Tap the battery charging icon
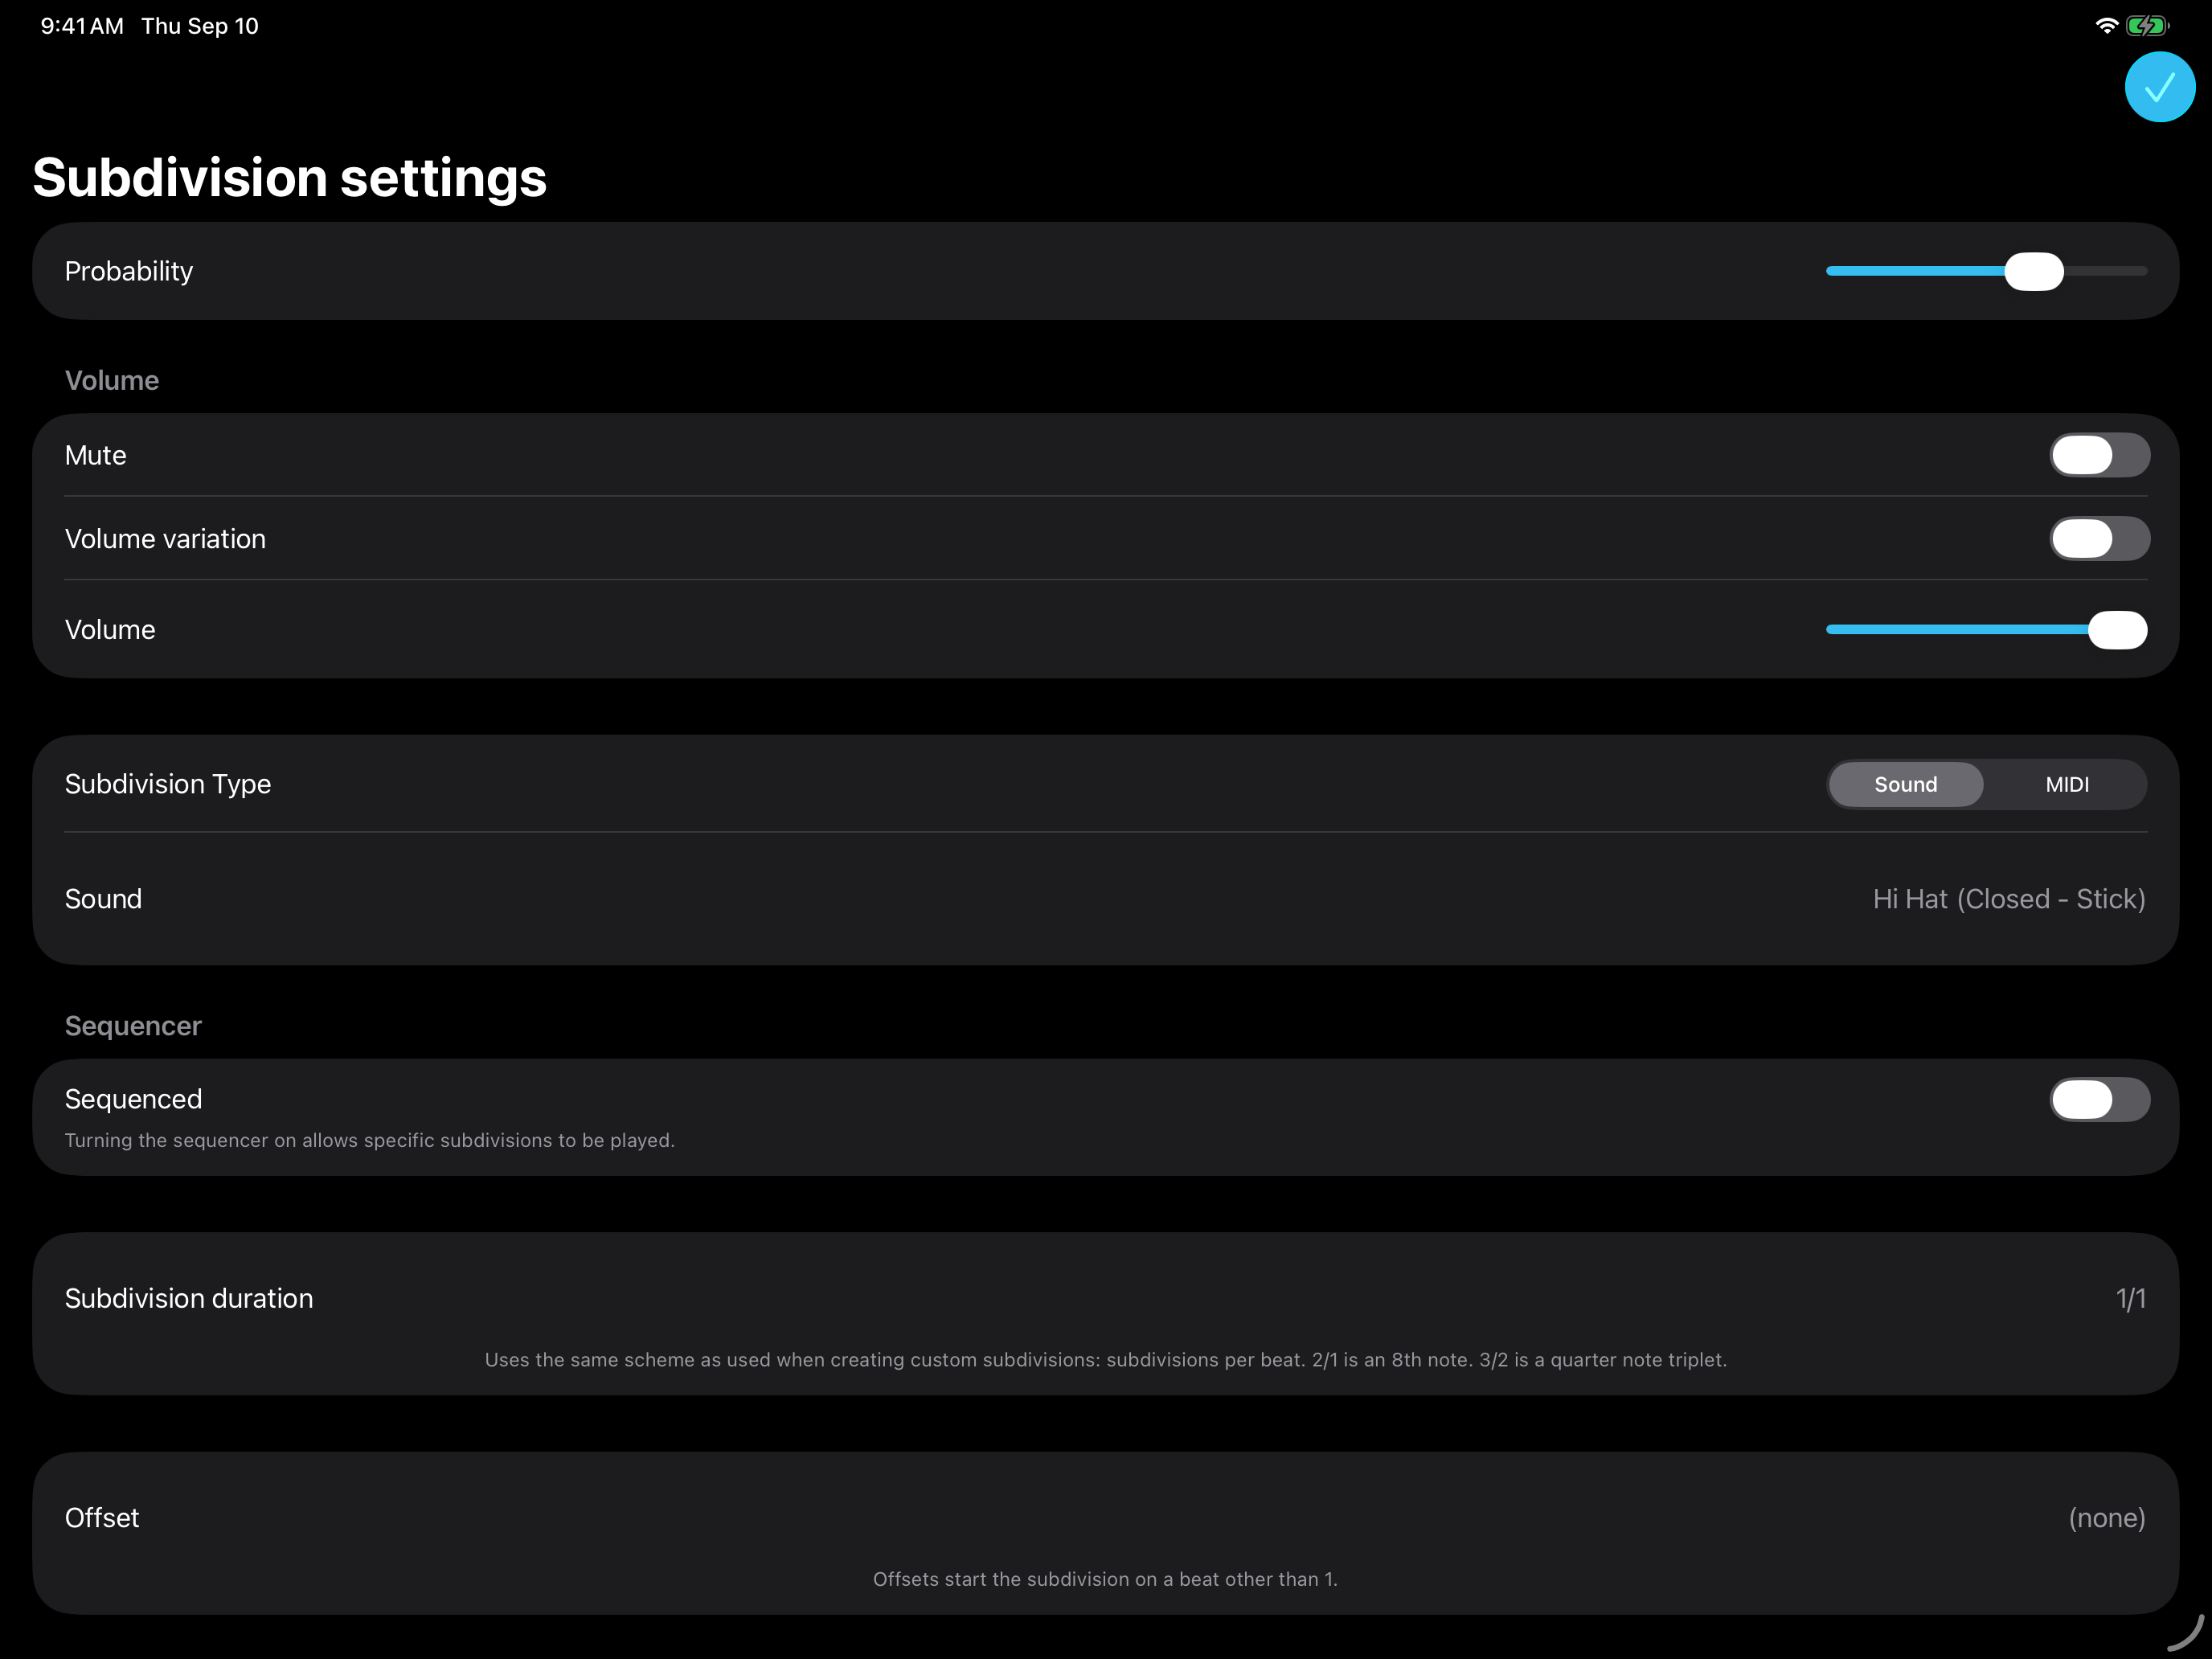Image resolution: width=2212 pixels, height=1659 pixels. point(2147,26)
